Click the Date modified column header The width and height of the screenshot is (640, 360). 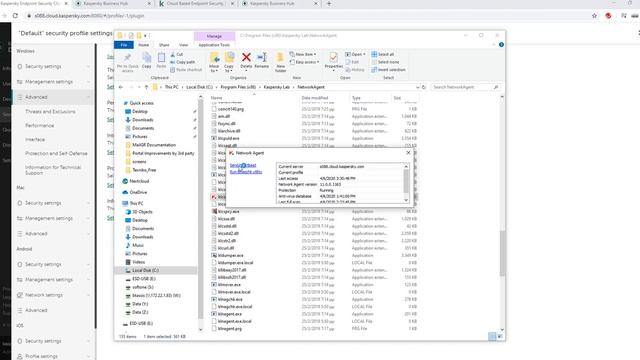pyautogui.click(x=314, y=98)
